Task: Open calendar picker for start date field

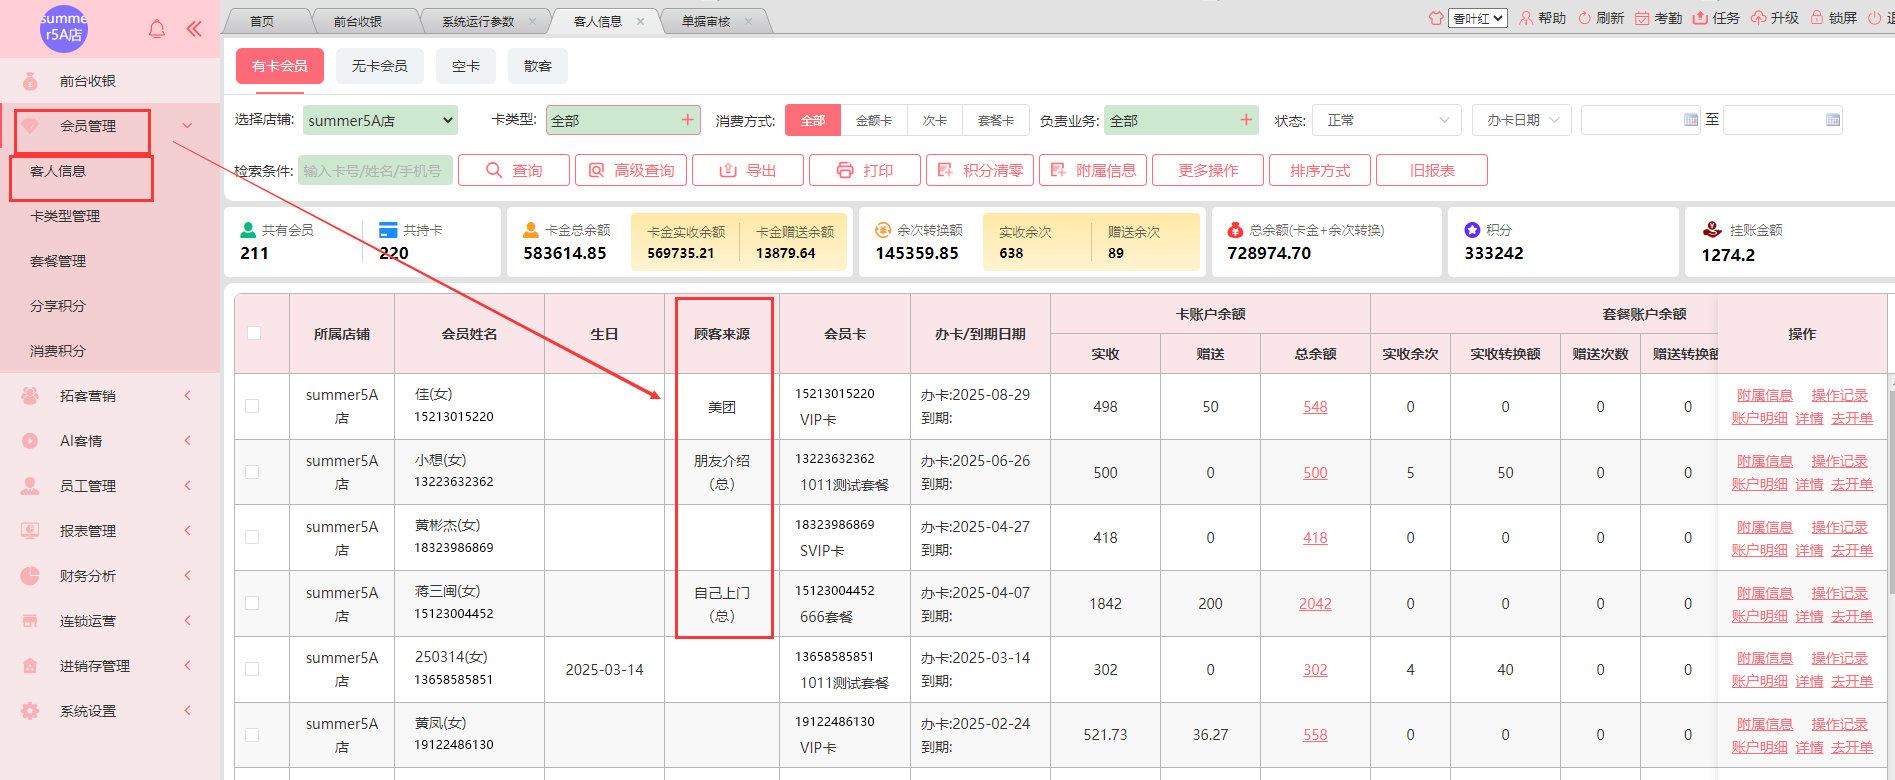Action: coord(1691,120)
